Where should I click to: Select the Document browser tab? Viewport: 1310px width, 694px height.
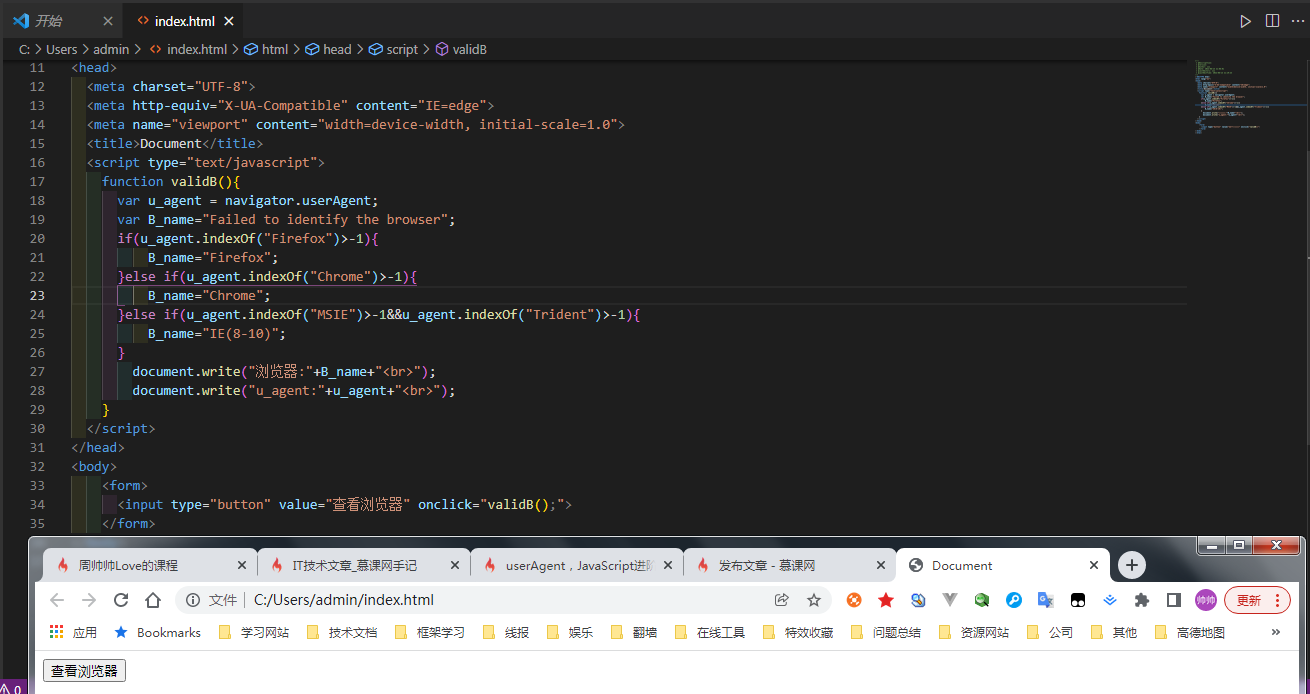coord(1002,565)
